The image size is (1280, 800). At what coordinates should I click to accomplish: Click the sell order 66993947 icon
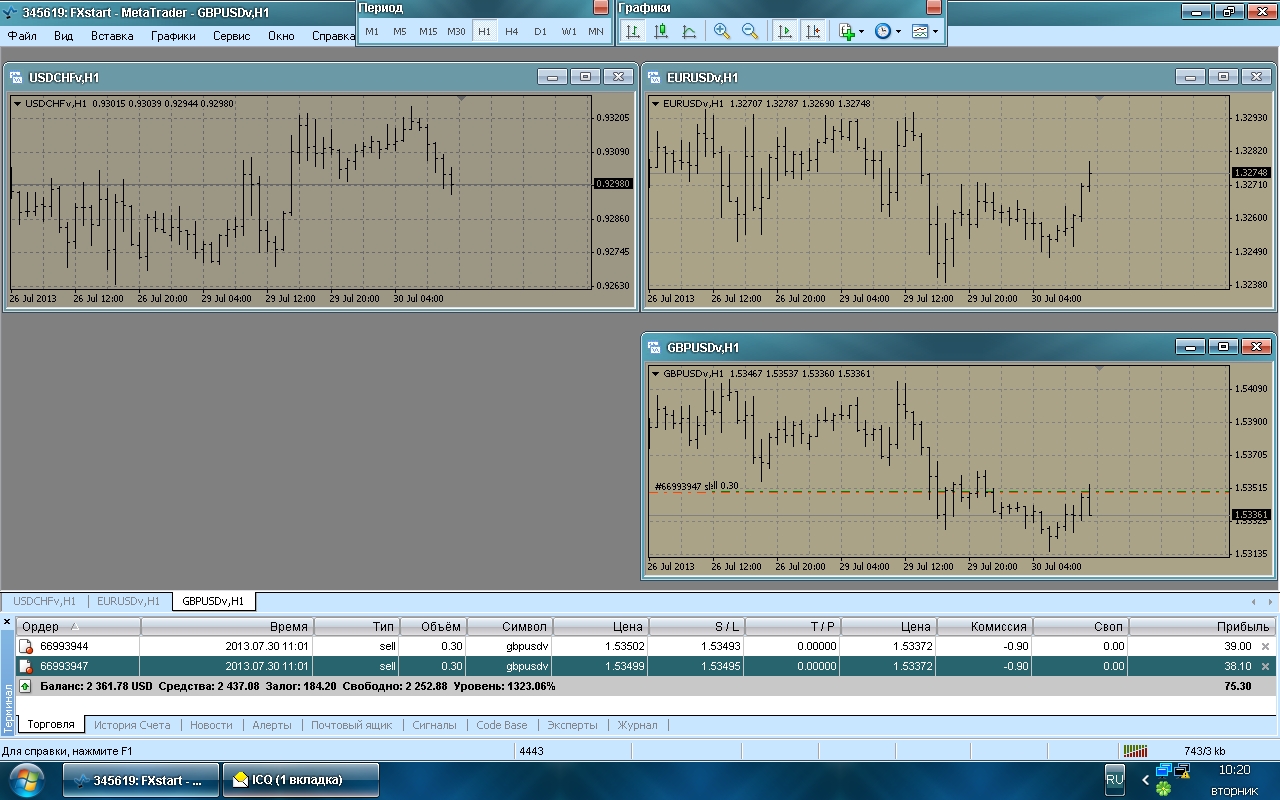[27, 666]
